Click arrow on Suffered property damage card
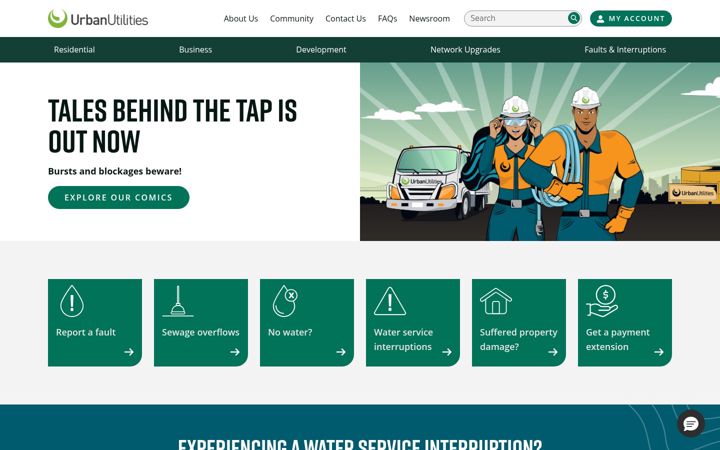Screen dimensions: 720x450 tap(553, 352)
